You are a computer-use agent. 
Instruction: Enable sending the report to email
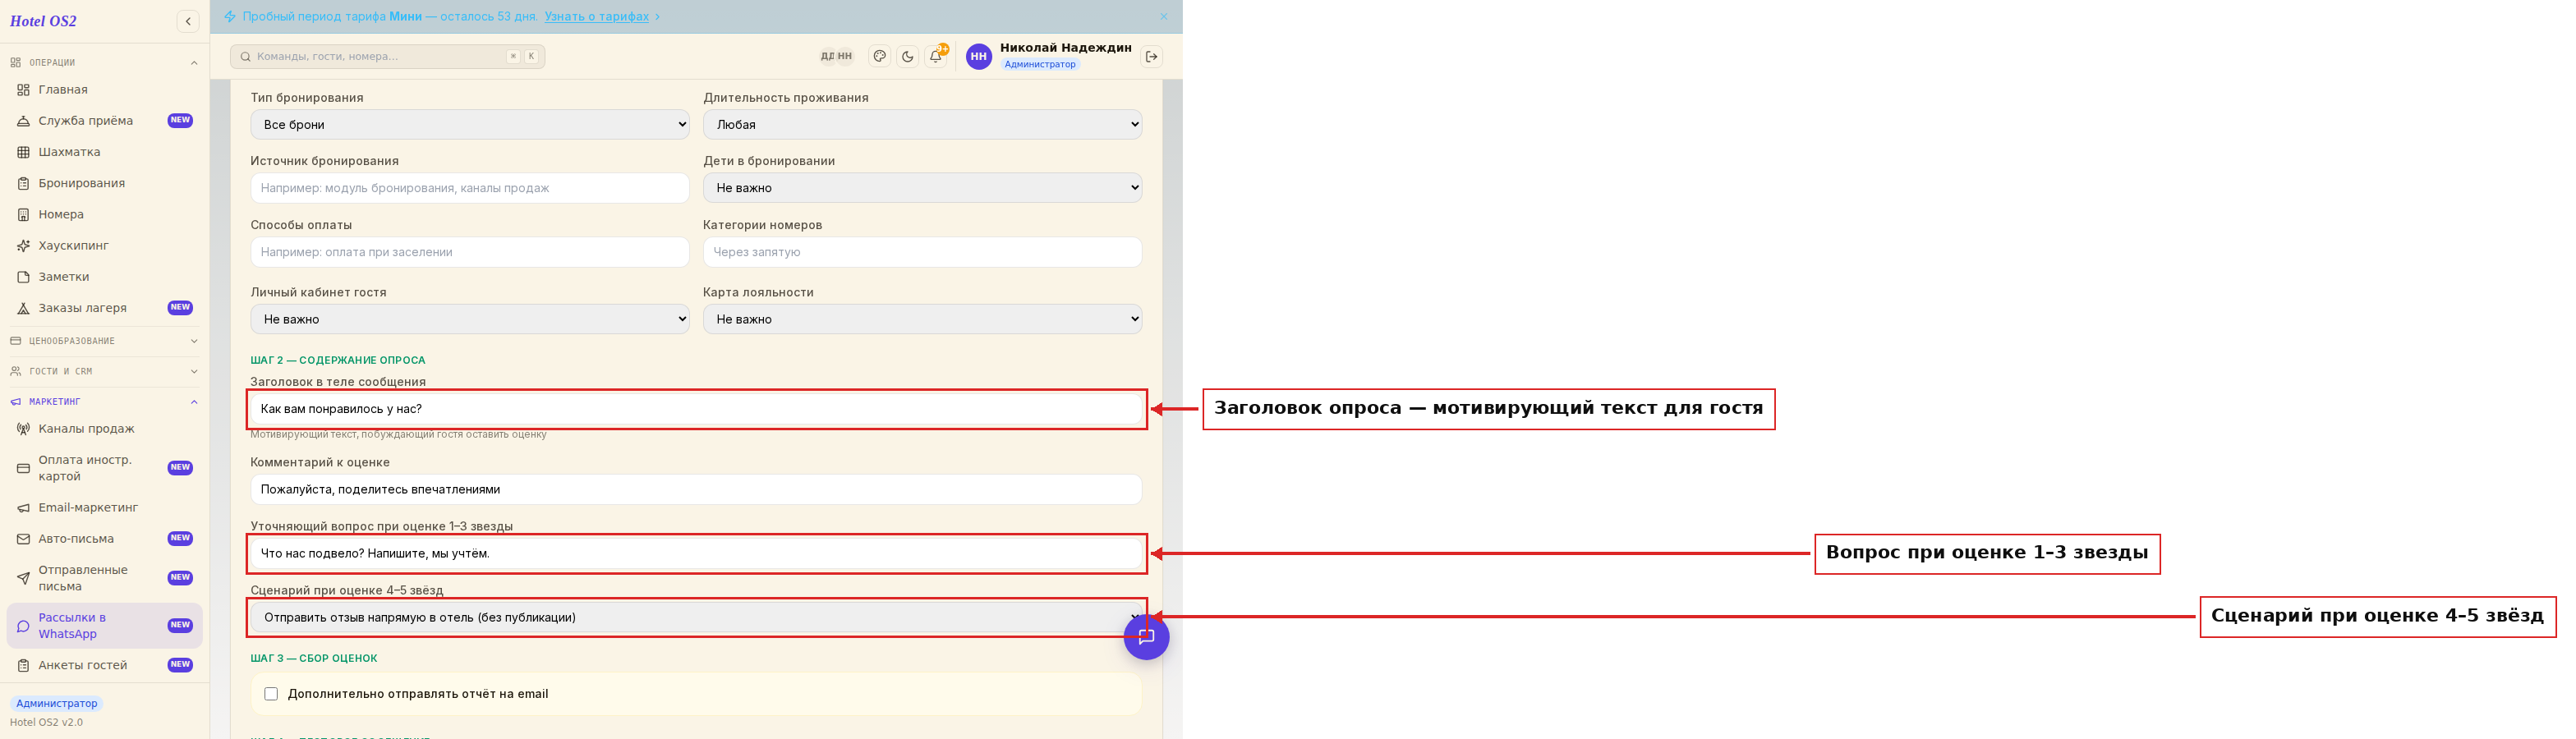[x=271, y=694]
